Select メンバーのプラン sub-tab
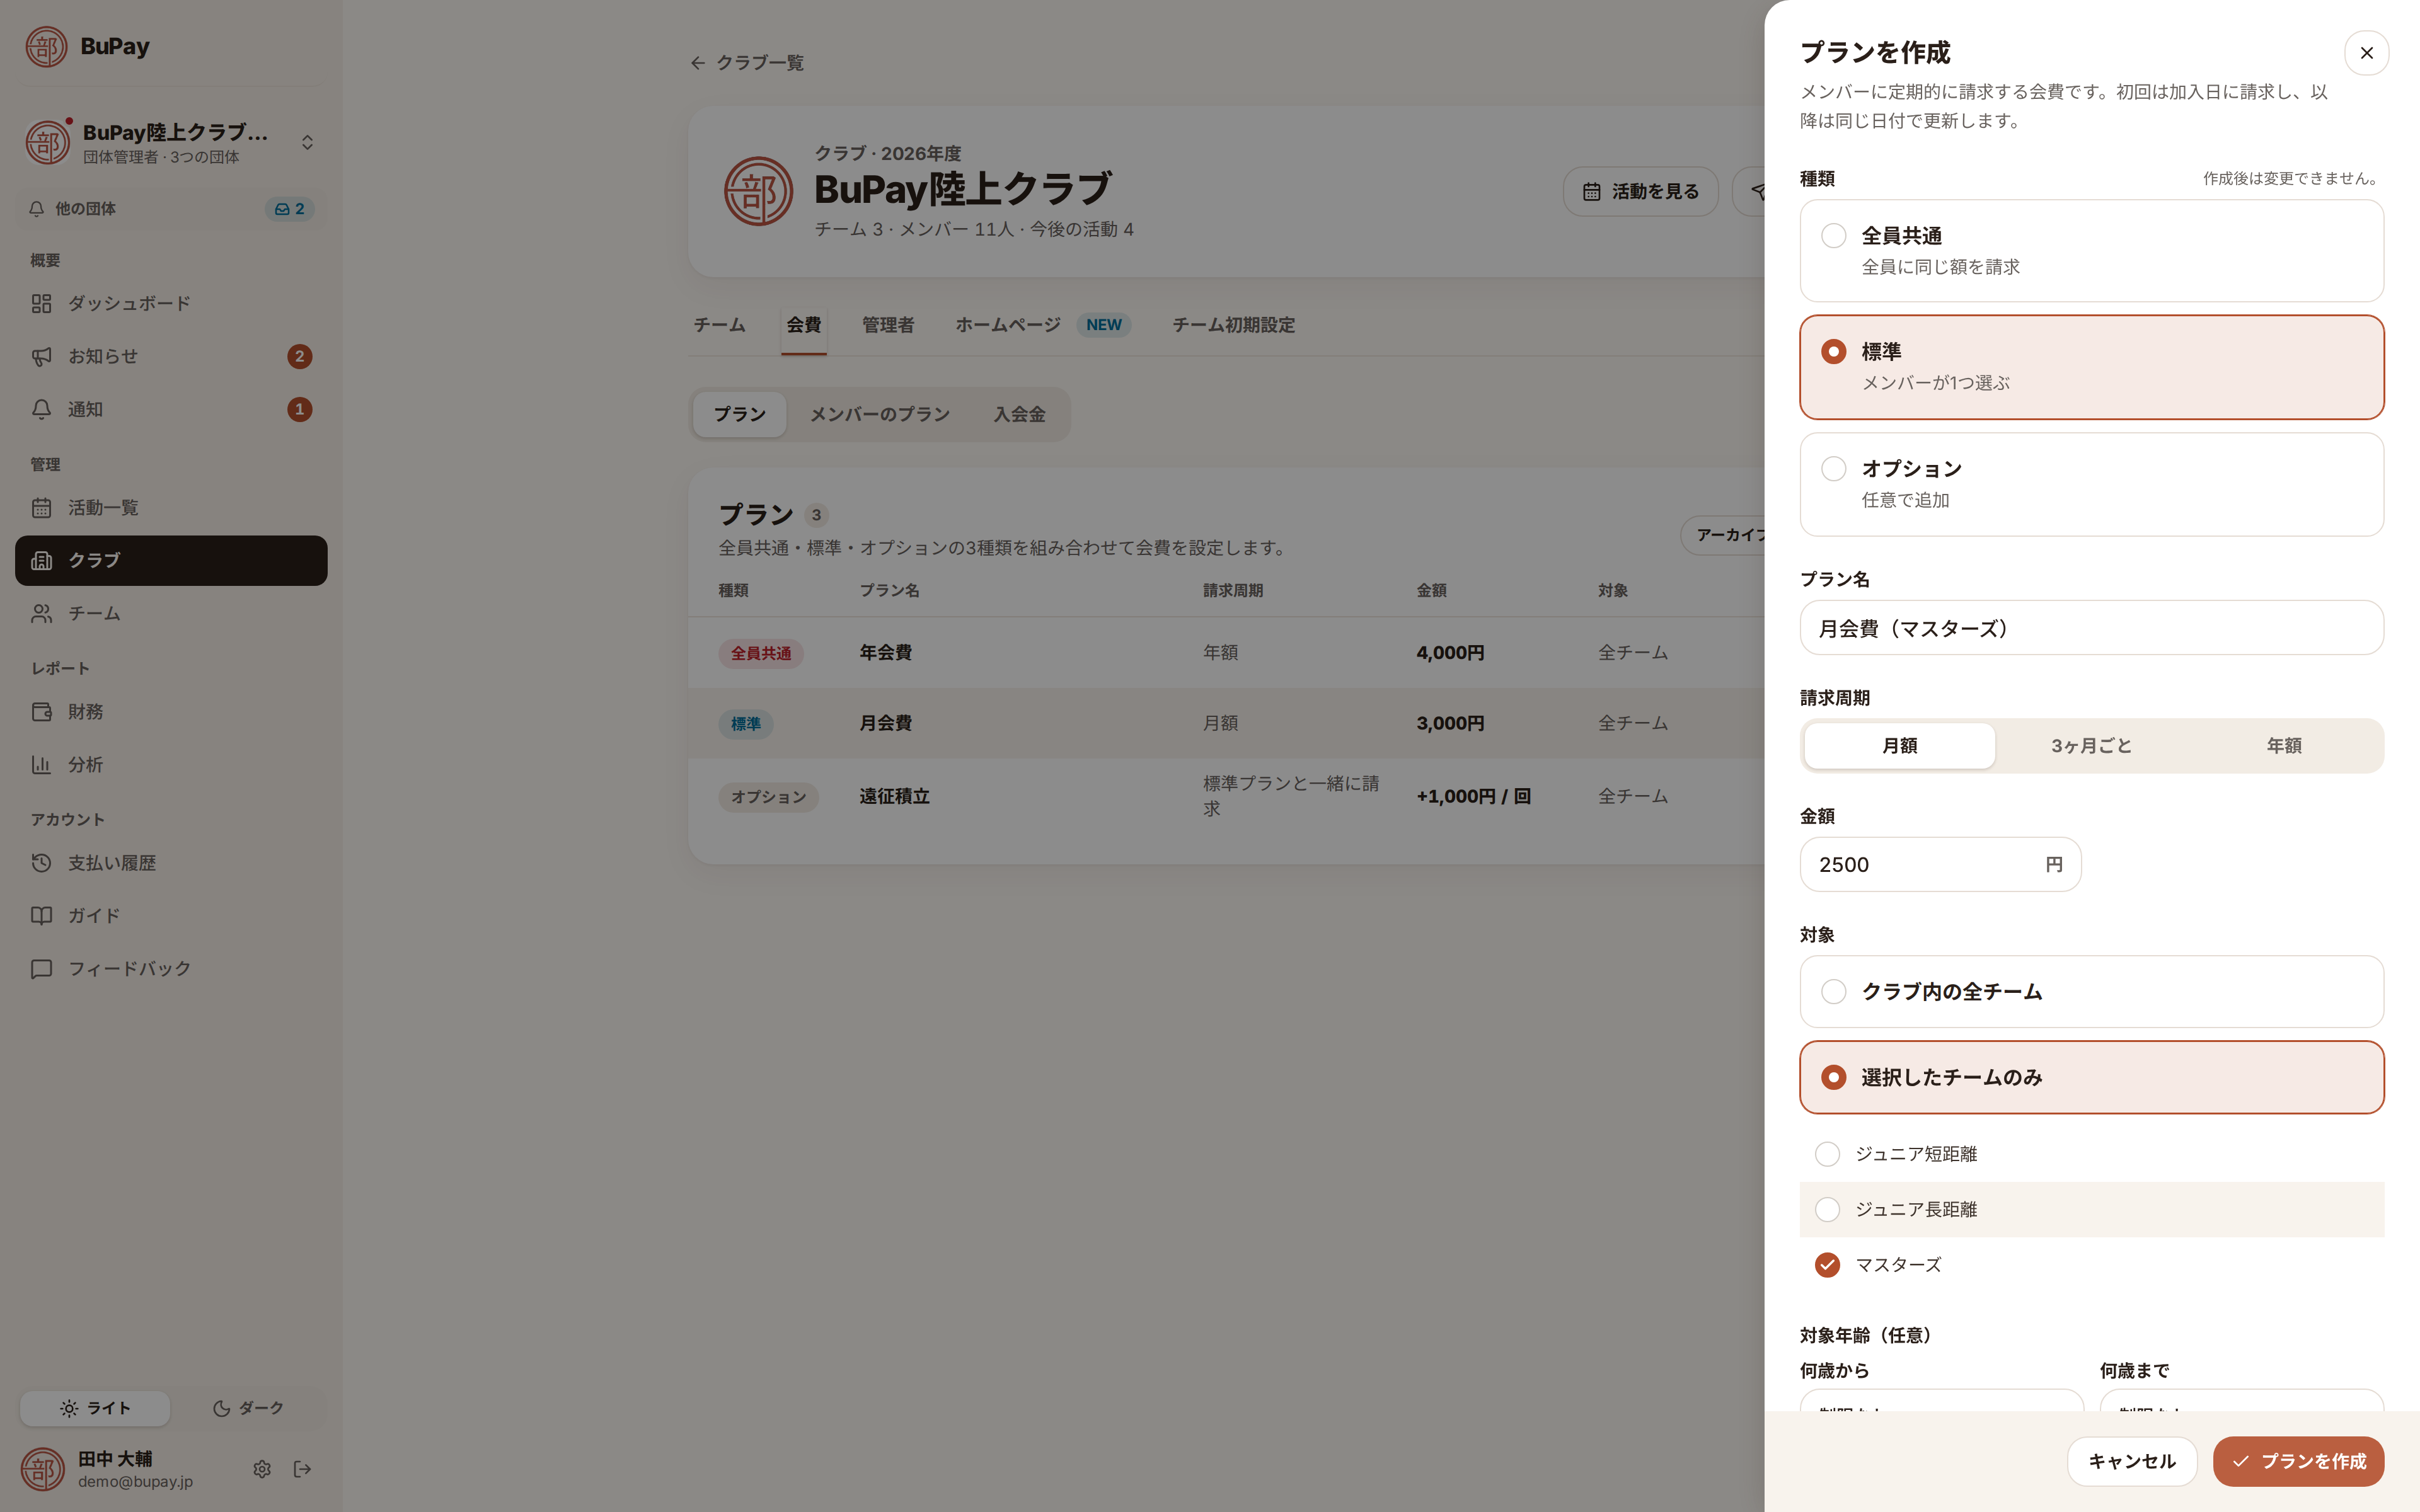 tap(879, 414)
